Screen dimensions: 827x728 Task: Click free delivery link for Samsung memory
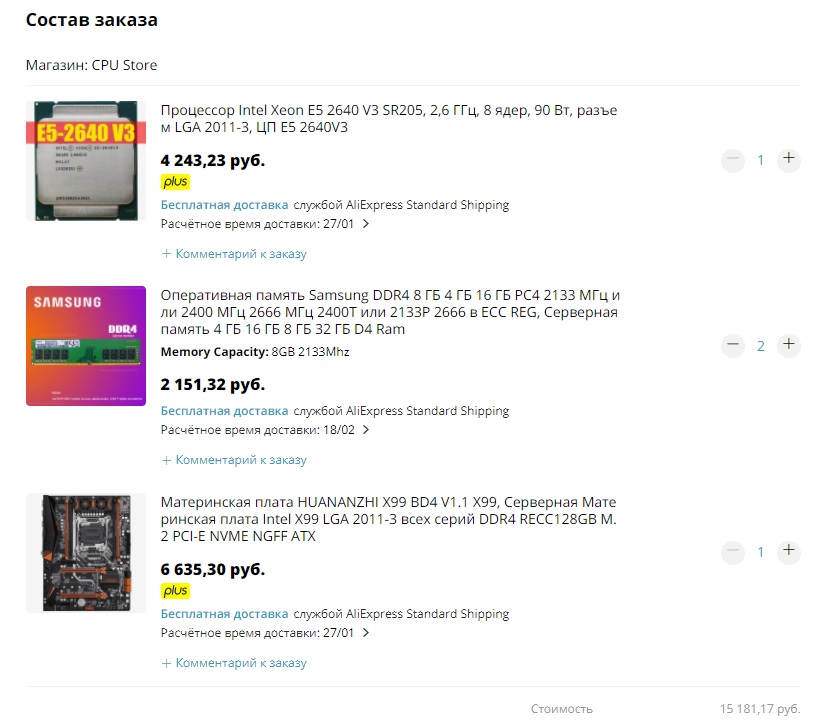[225, 411]
